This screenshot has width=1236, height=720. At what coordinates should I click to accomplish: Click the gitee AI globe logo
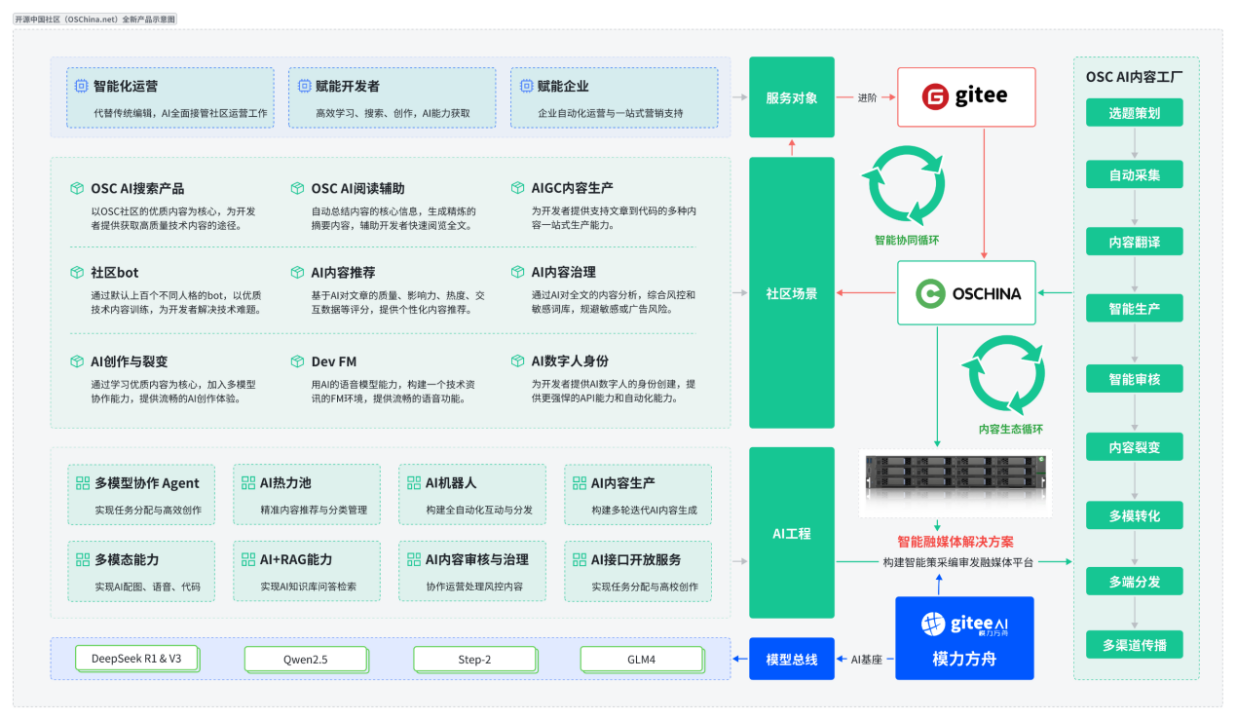click(x=933, y=624)
